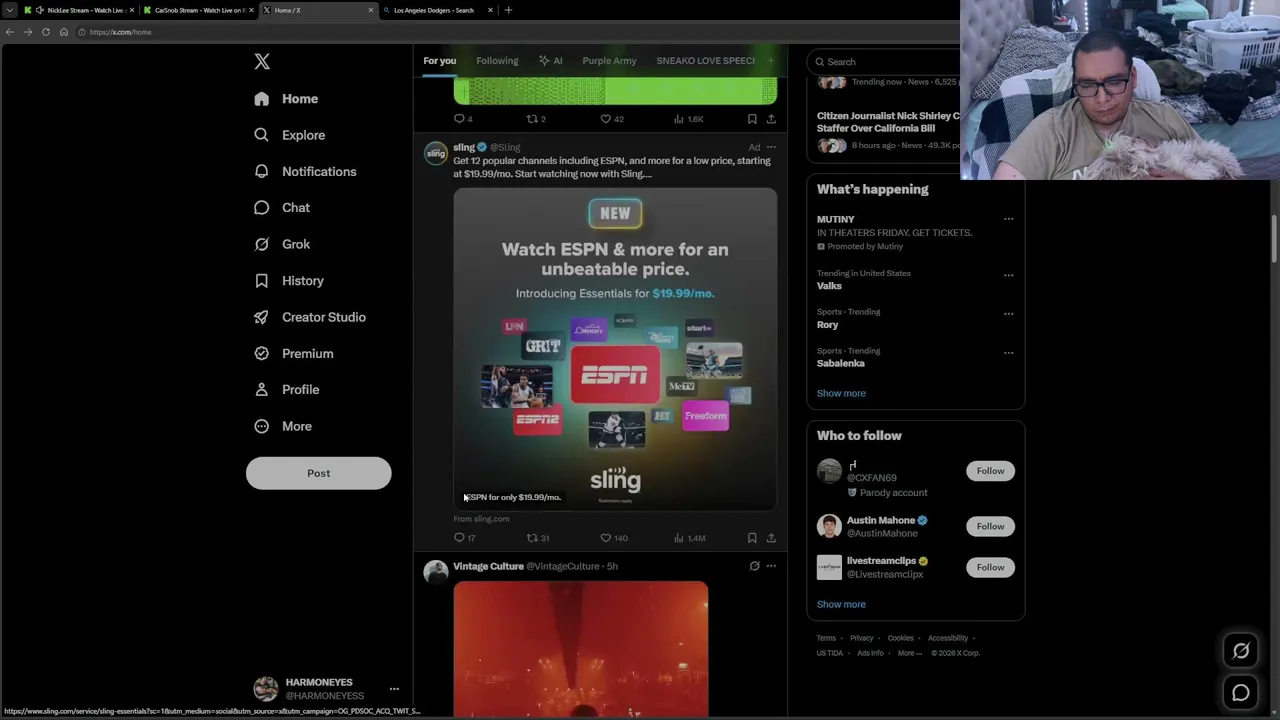This screenshot has height=720, width=1280.
Task: Open the floating Grok button at bottom right
Action: [1241, 651]
